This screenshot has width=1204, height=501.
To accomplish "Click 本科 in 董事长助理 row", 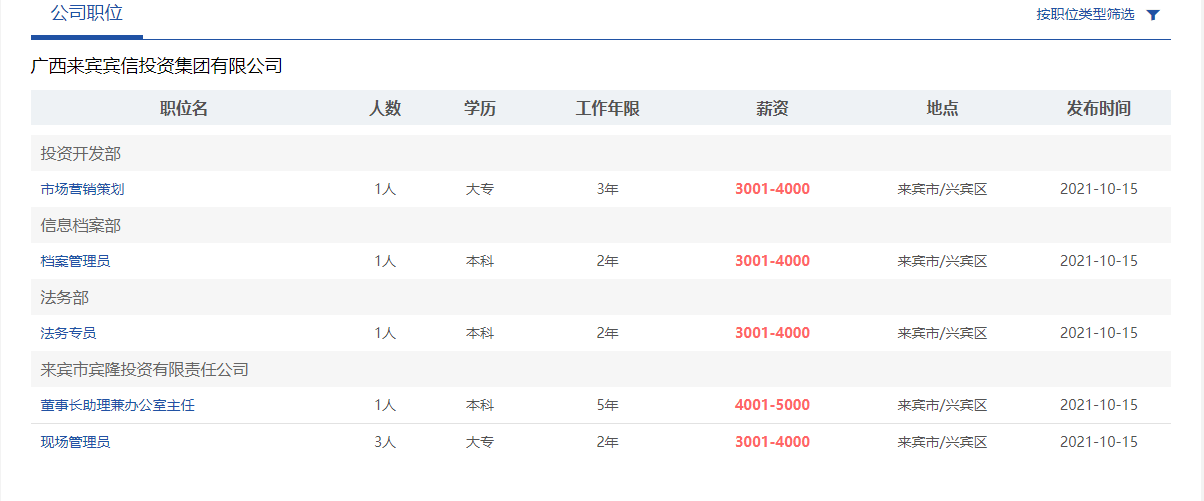I will point(480,405).
